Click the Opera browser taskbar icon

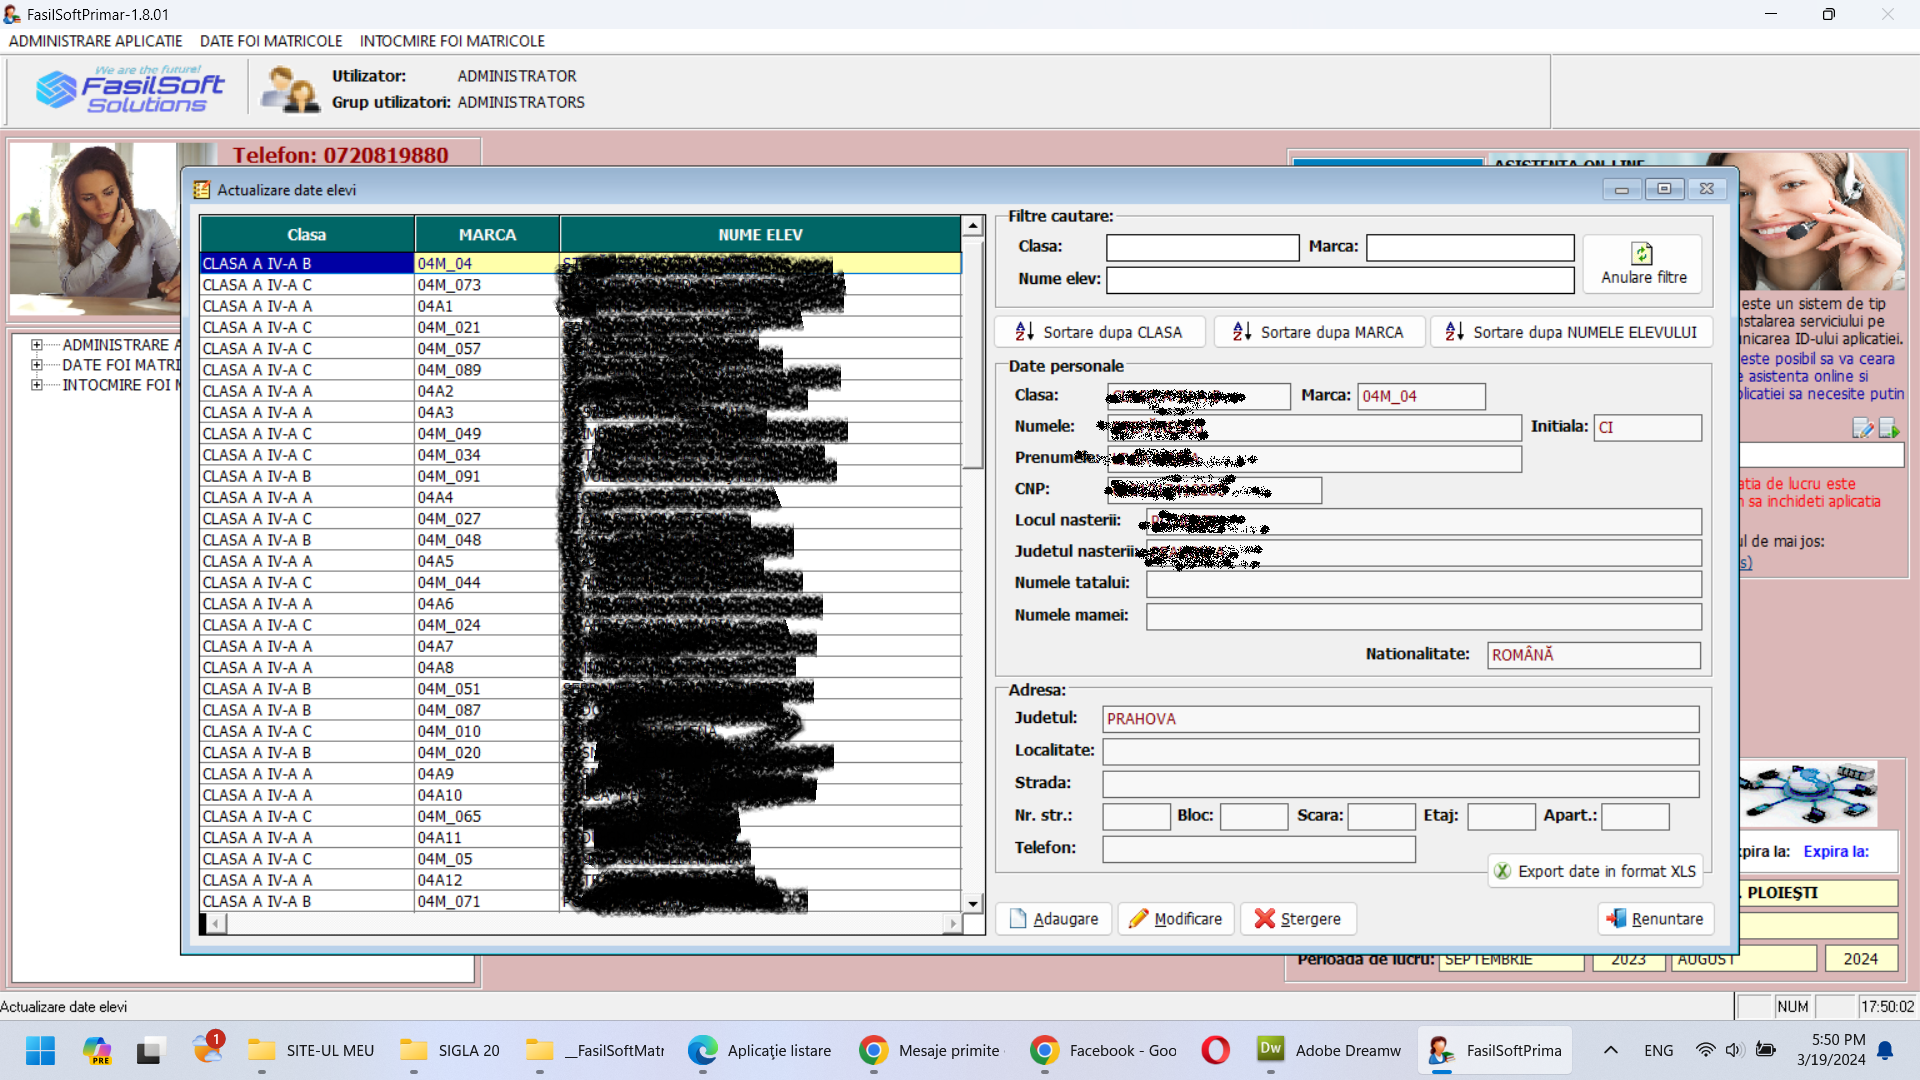(x=1215, y=1050)
